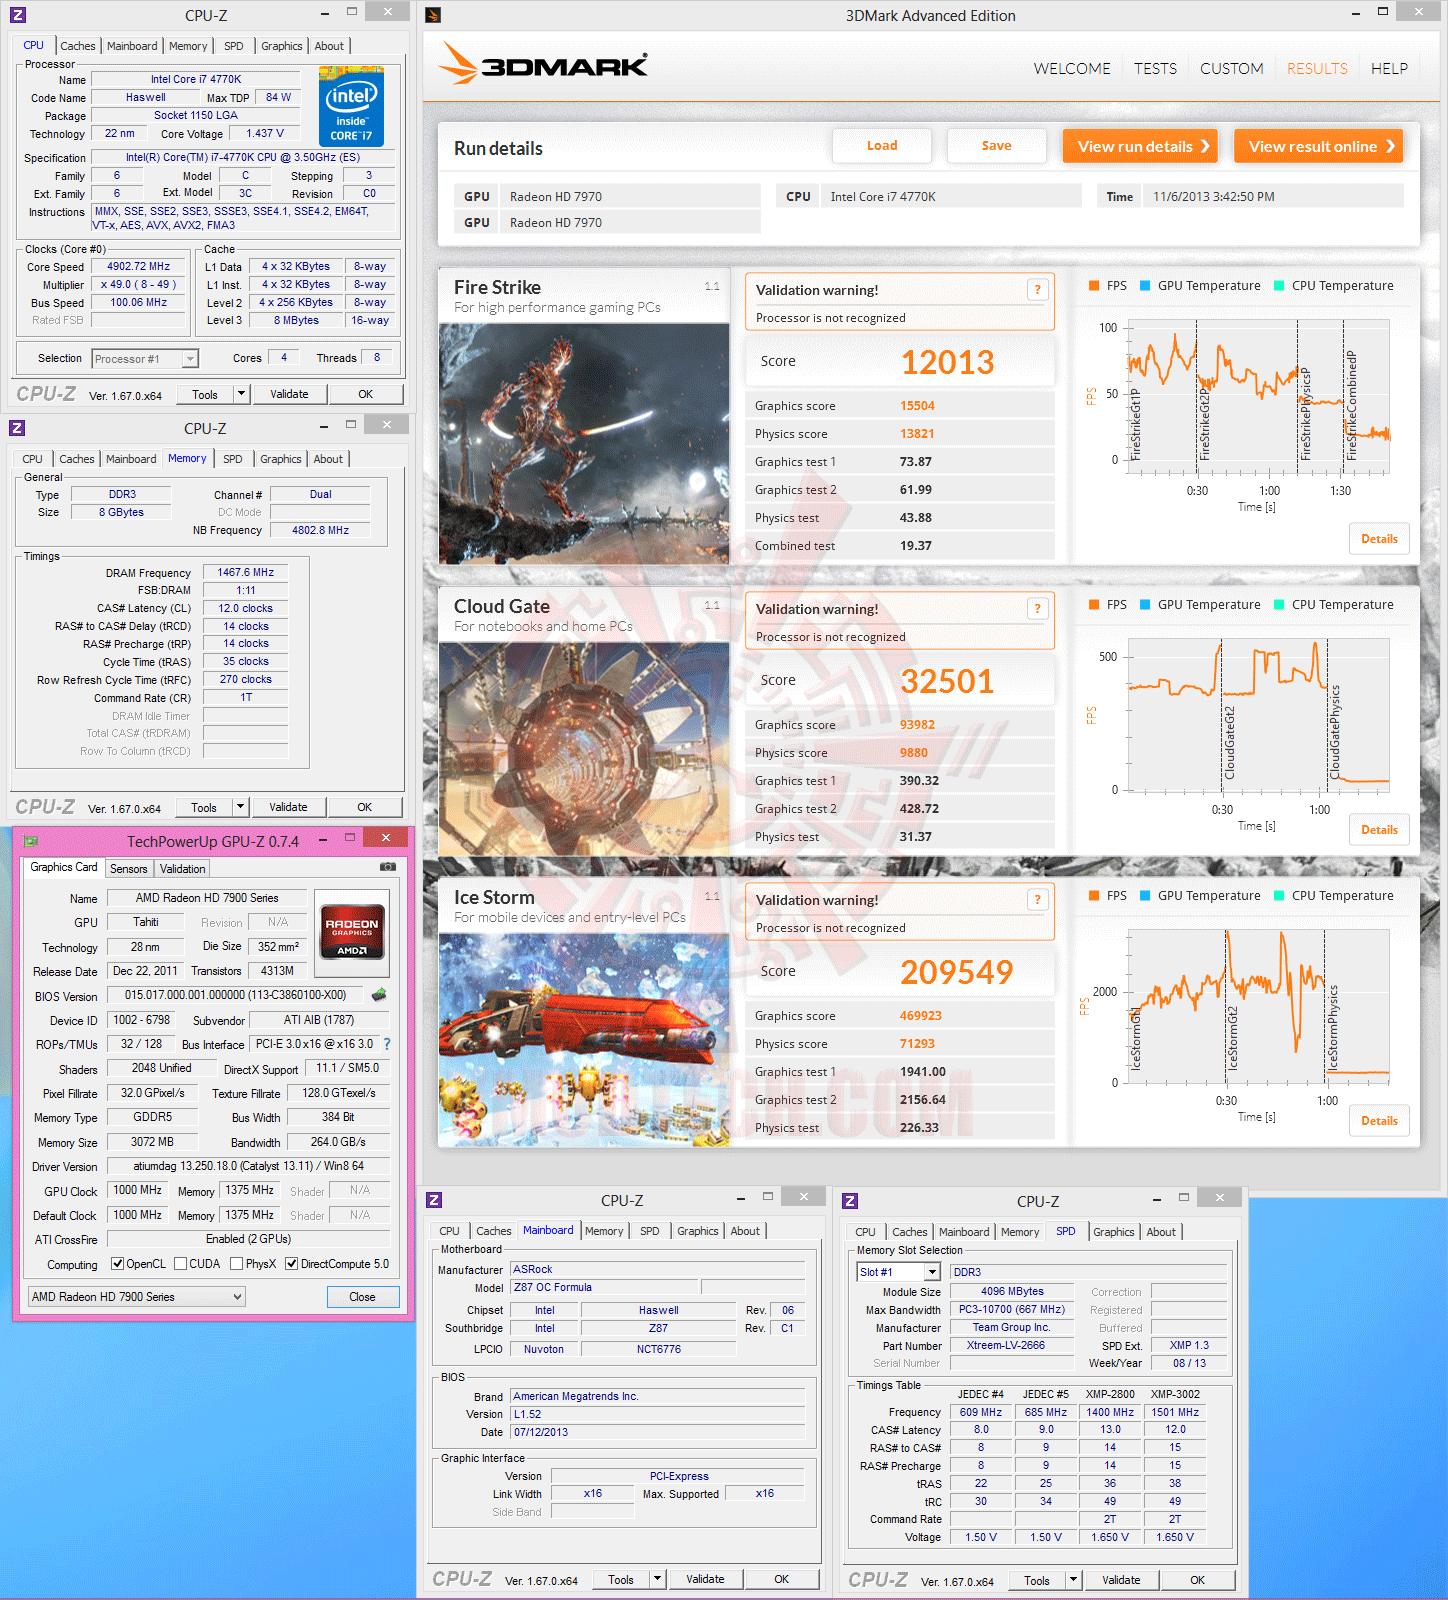Open the AMD Radeon HD 7900 Series card dropdown
This screenshot has width=1448, height=1600.
click(x=137, y=1297)
